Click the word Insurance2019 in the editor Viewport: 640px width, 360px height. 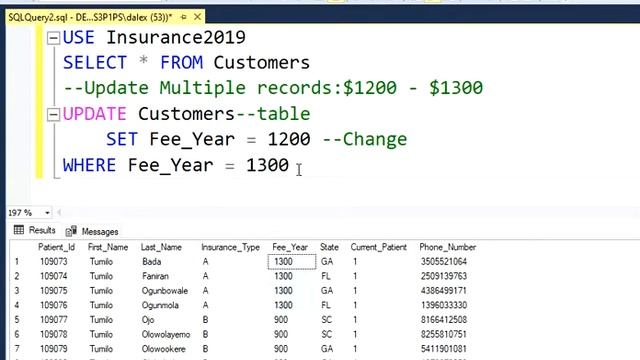(176, 38)
